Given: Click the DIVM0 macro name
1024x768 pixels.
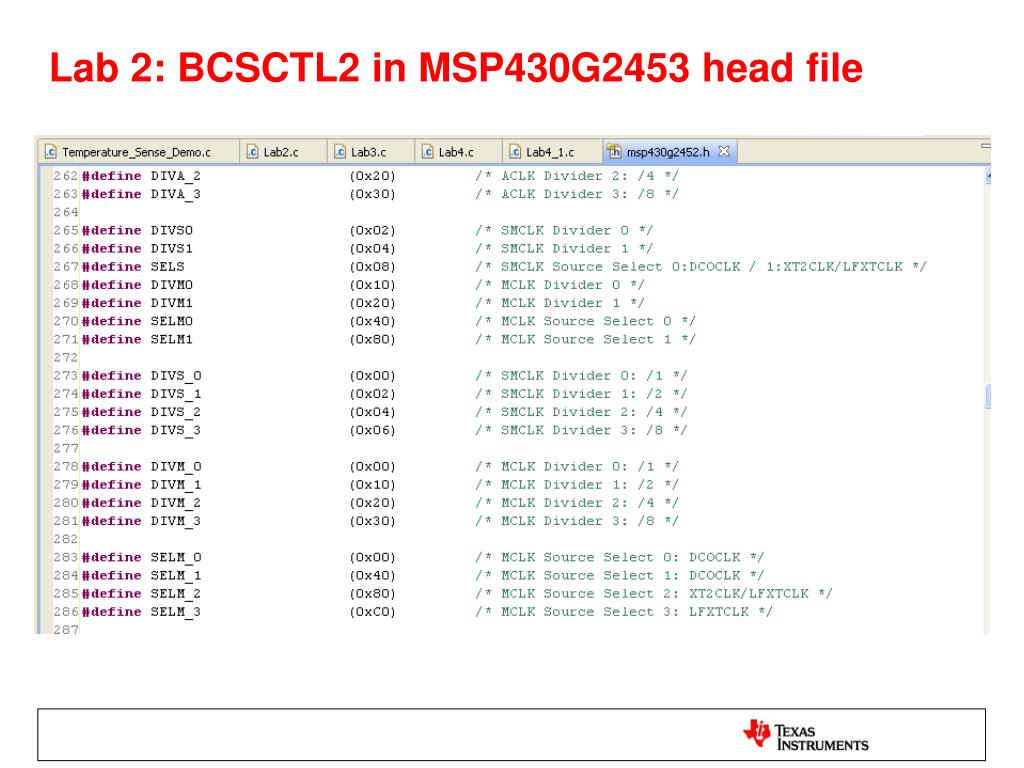Looking at the screenshot, I should coord(172,285).
